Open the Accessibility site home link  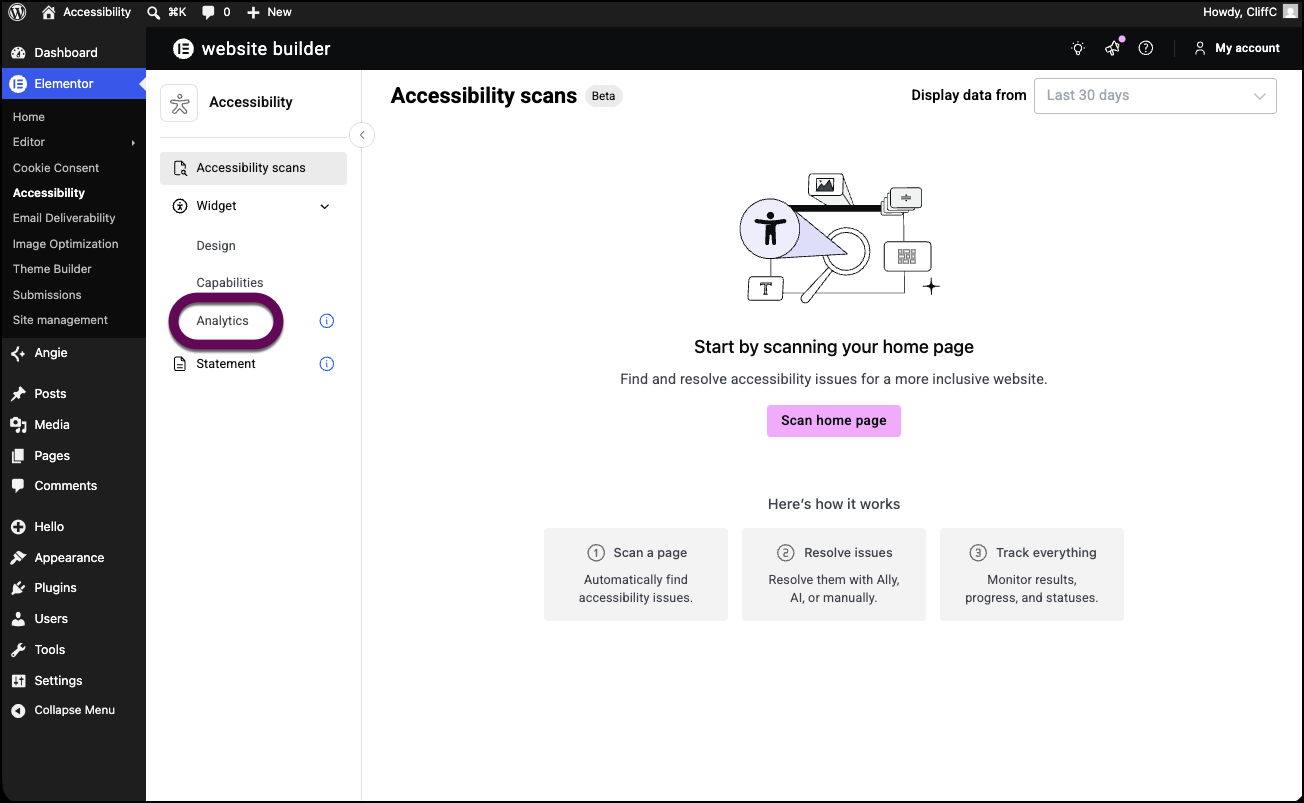click(x=87, y=12)
